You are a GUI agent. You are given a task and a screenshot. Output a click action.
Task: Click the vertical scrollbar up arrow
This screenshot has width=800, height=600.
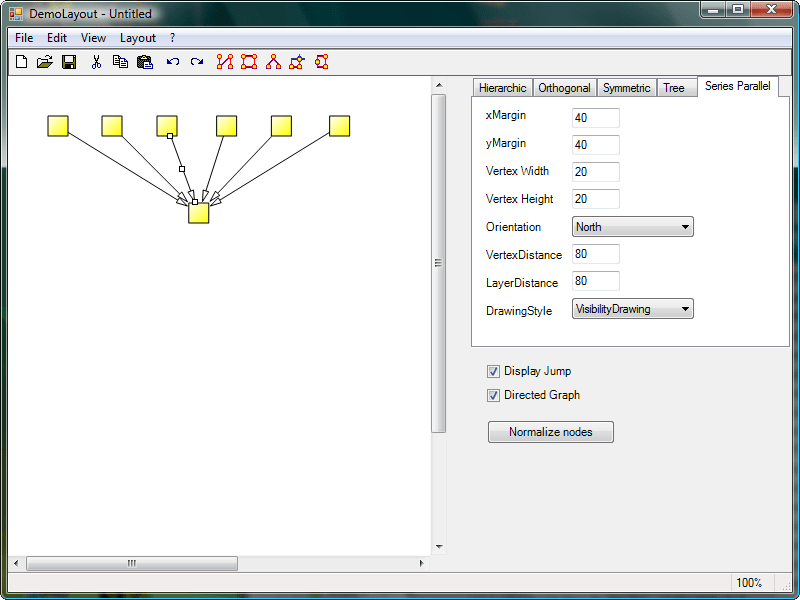[x=439, y=86]
